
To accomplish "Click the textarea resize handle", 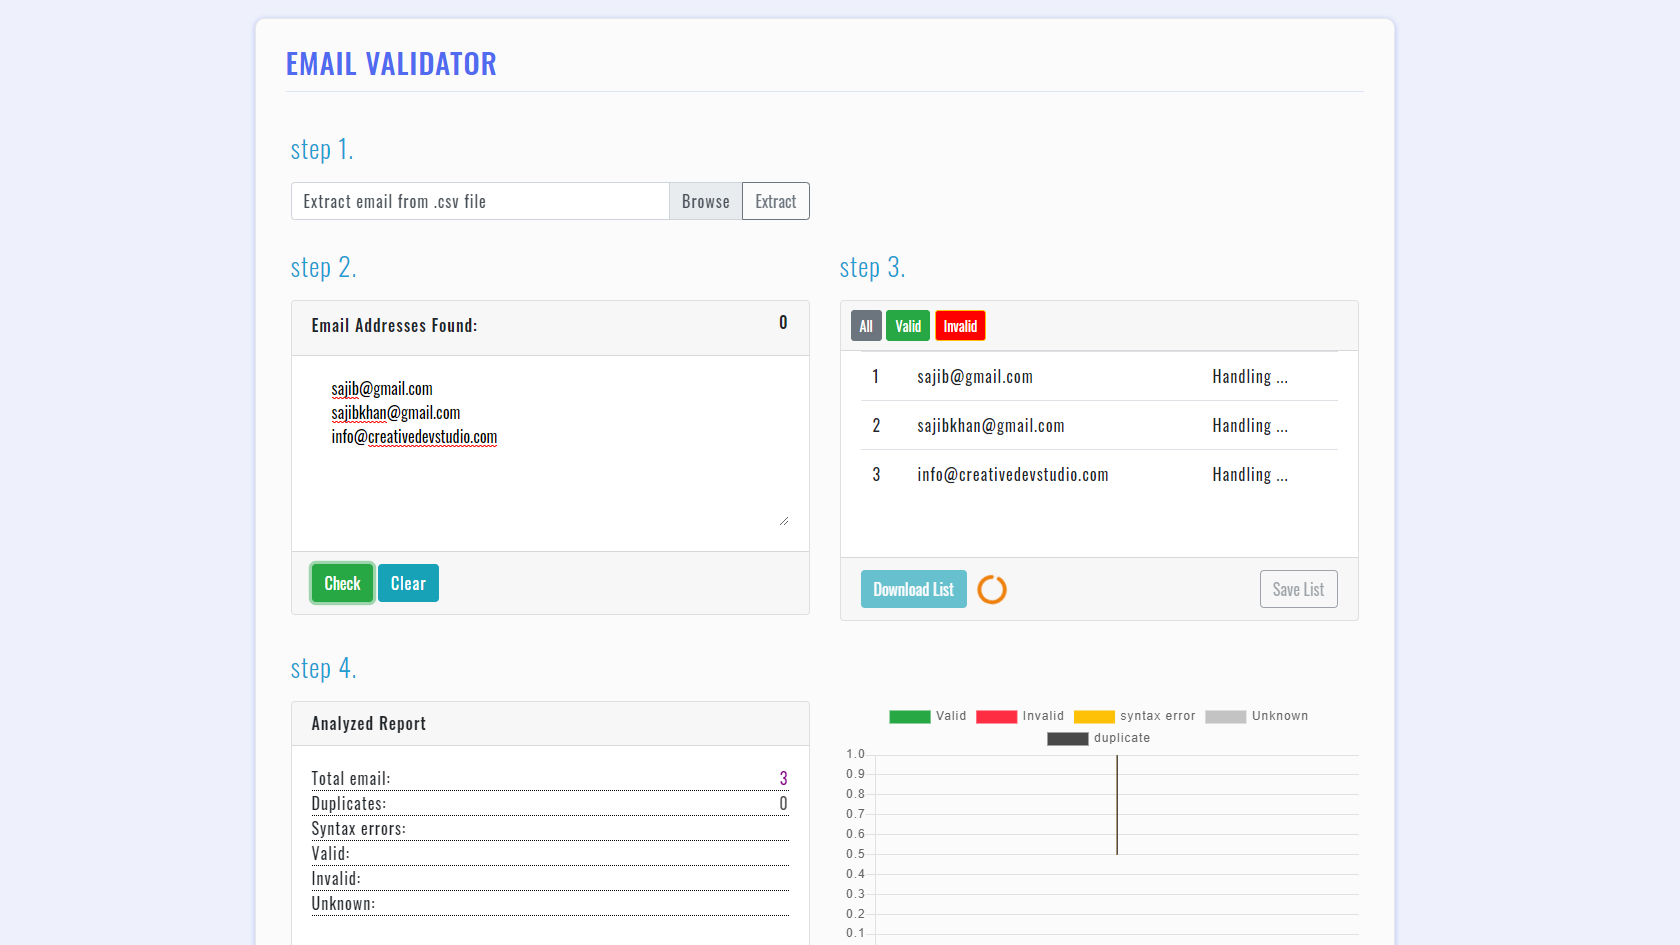I will coord(784,521).
